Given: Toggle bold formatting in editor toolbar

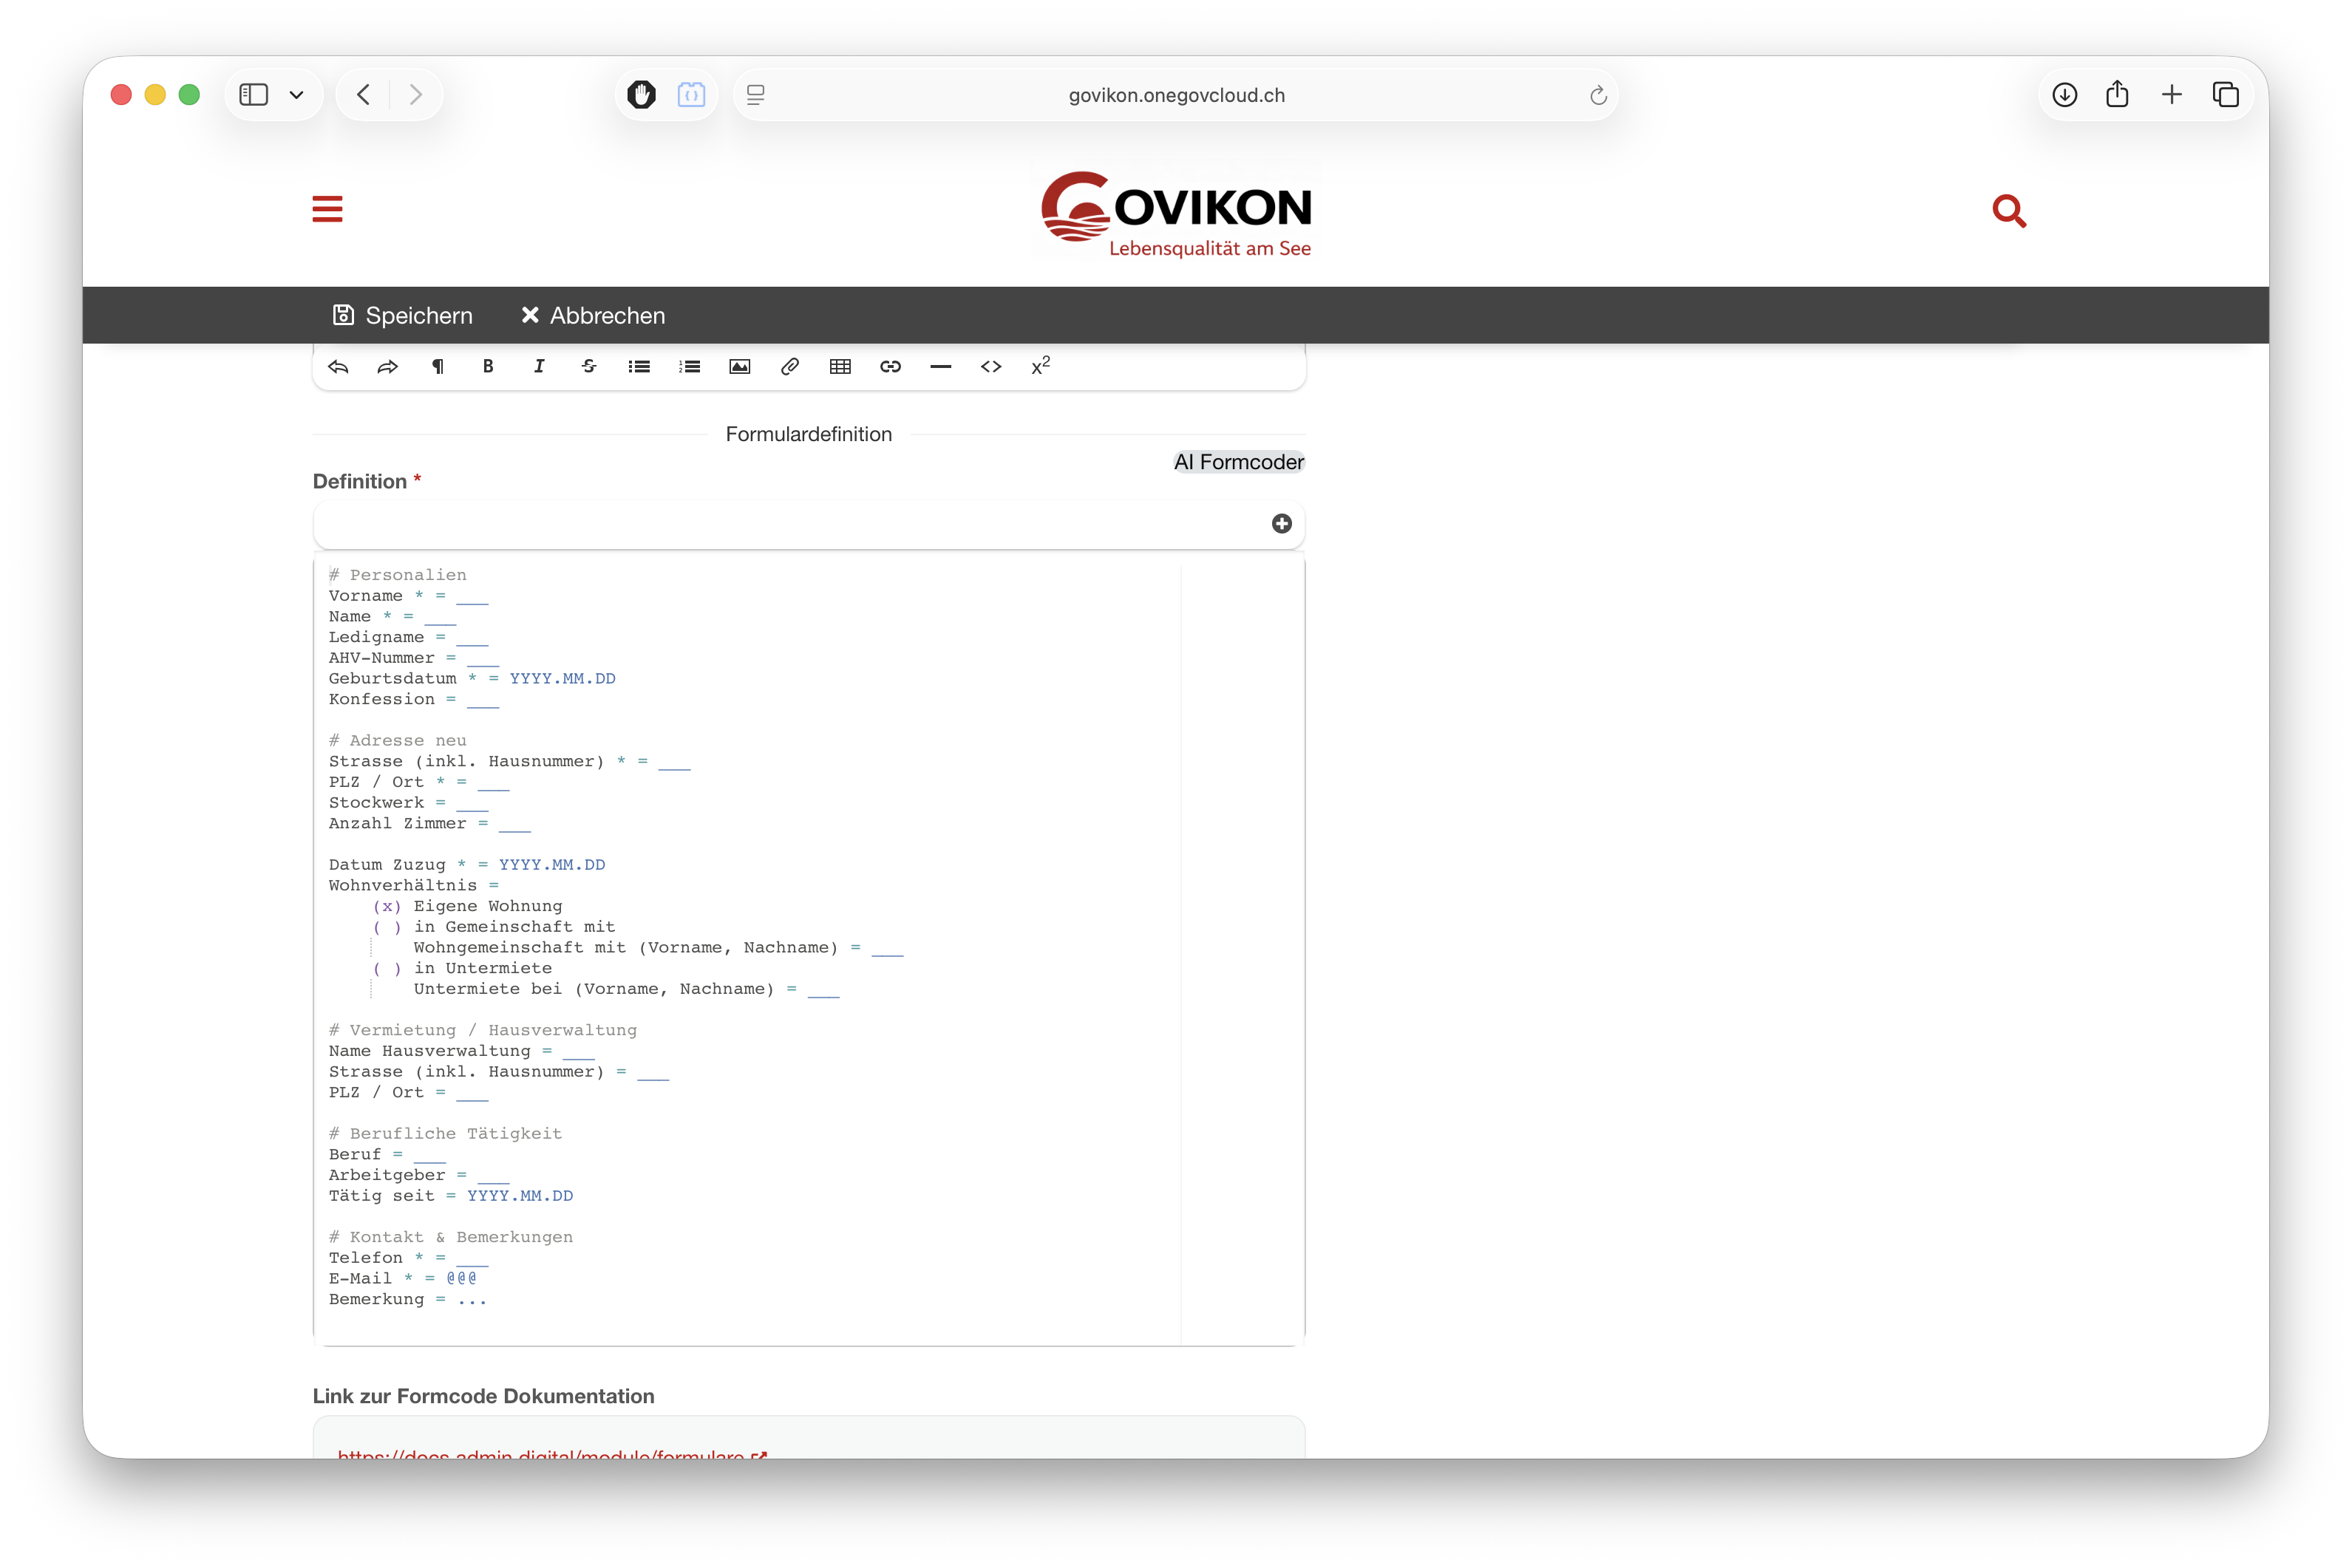Looking at the screenshot, I should (x=488, y=367).
